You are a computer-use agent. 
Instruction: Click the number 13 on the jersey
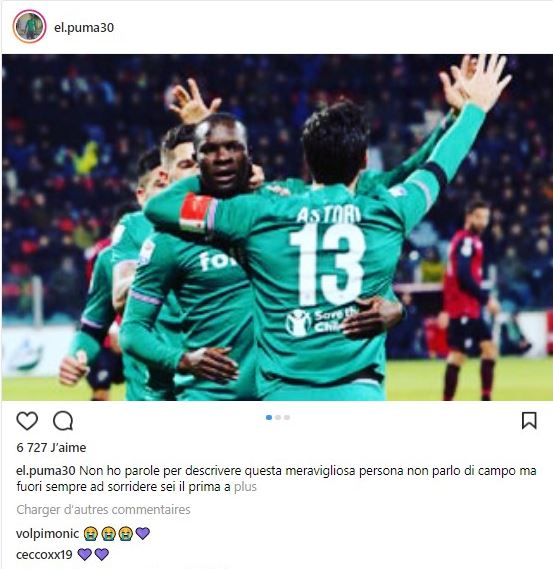[x=327, y=264]
